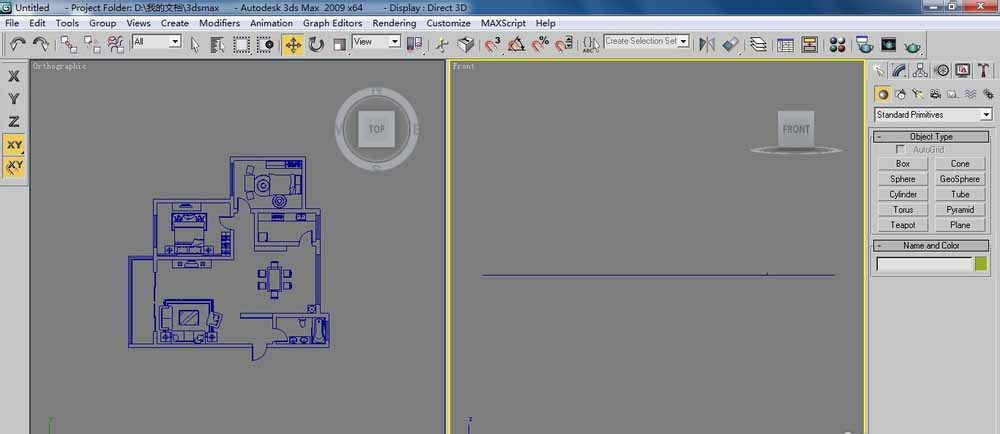The height and width of the screenshot is (434, 1000).
Task: Click the Bind to Space Warp icon
Action: 115,44
